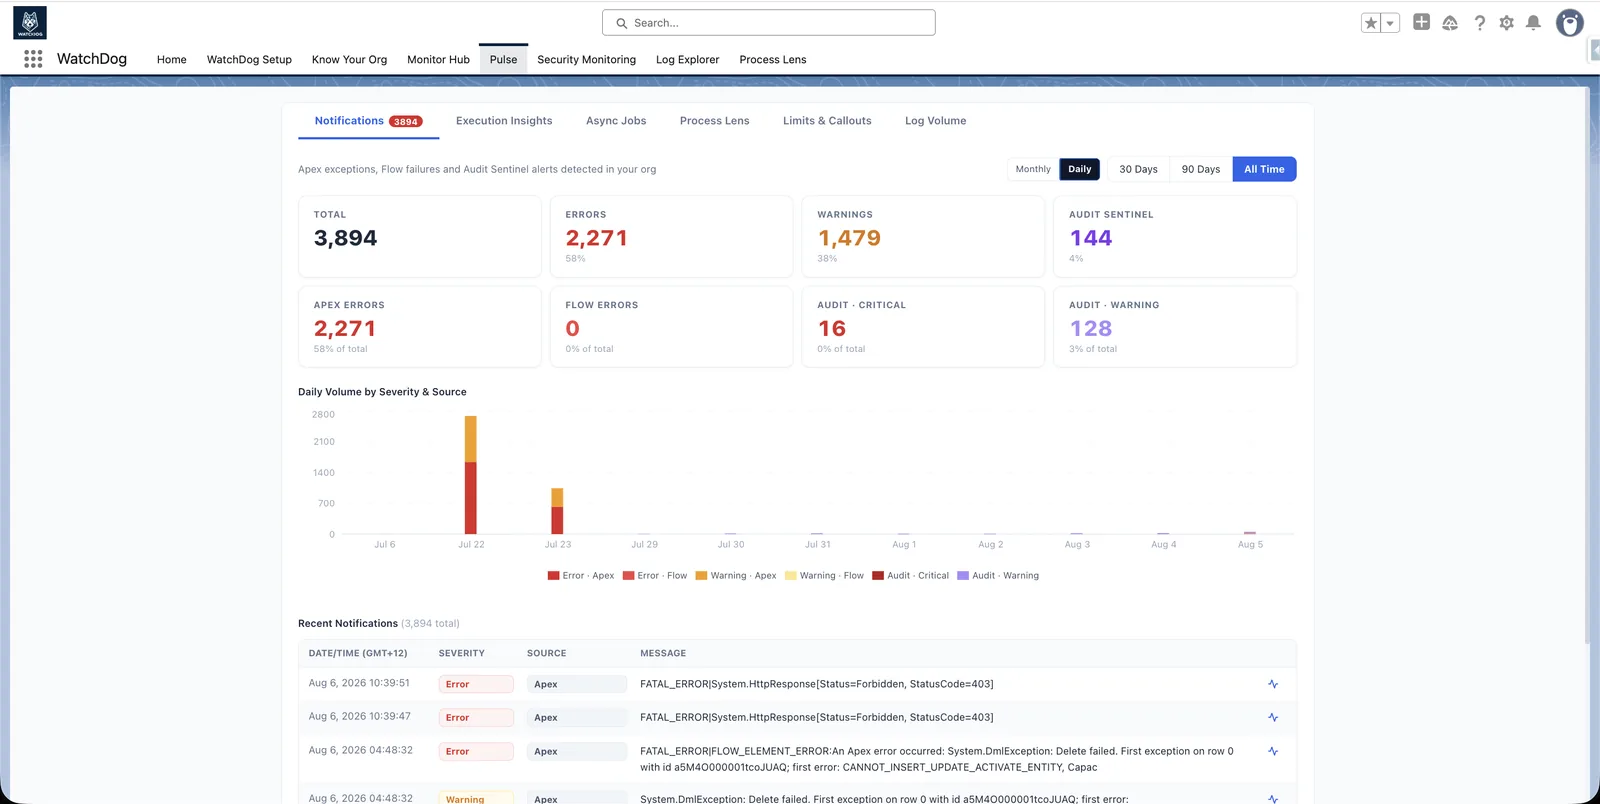Open the Favorites list dropdown arrow
Viewport: 1600px width, 804px height.
coord(1390,23)
